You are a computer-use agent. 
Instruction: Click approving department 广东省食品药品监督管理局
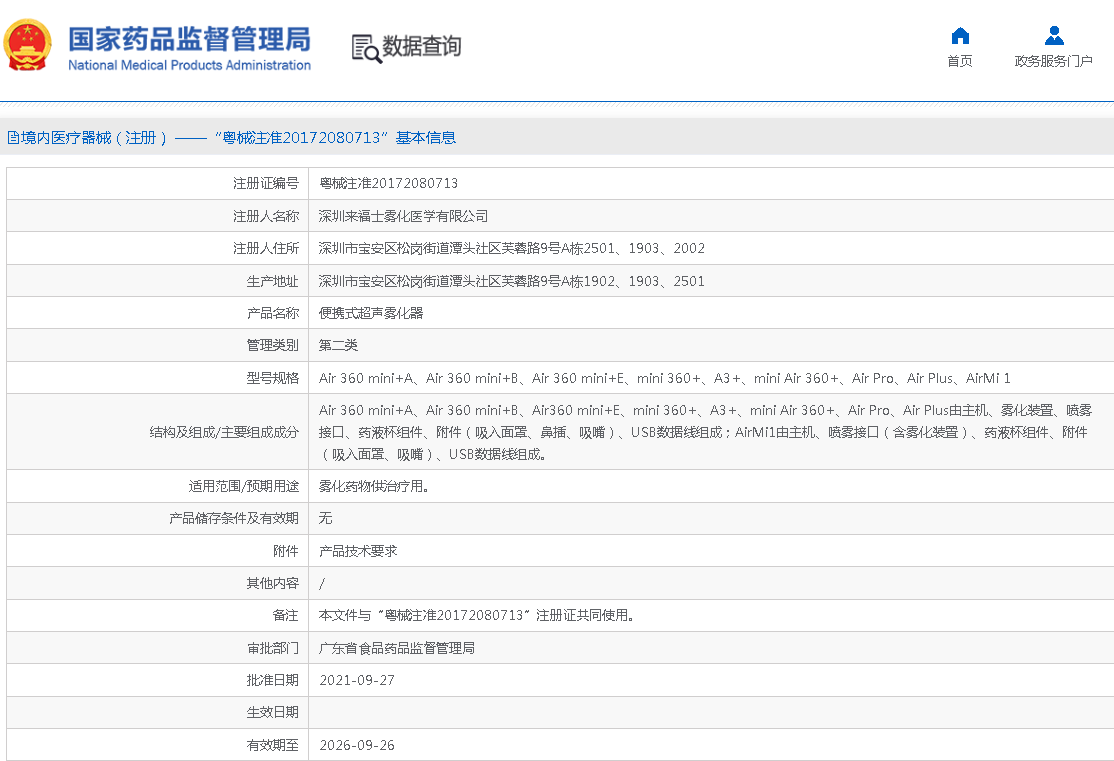(x=396, y=648)
